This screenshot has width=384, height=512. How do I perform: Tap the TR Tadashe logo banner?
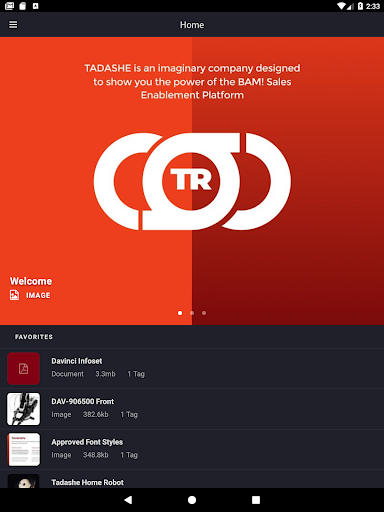click(192, 181)
